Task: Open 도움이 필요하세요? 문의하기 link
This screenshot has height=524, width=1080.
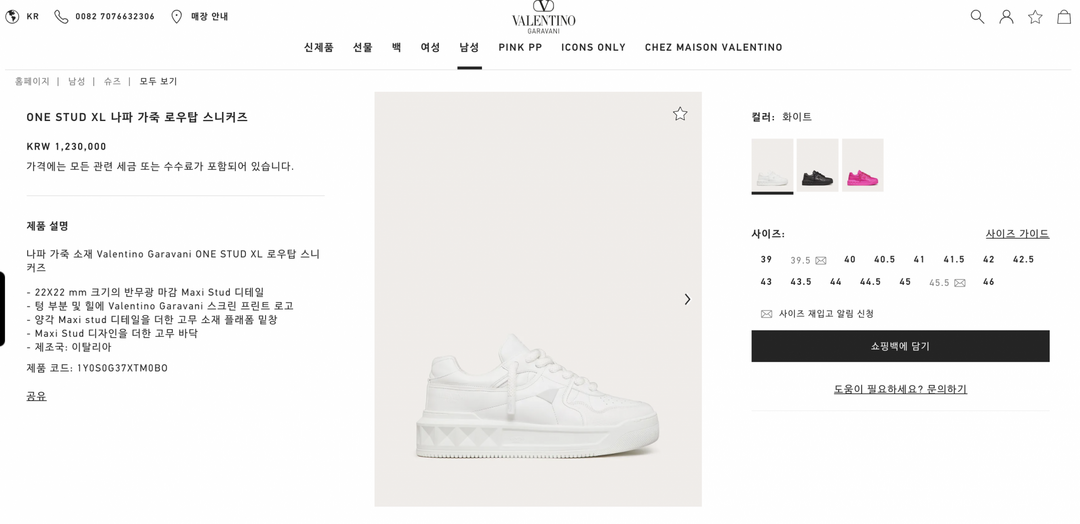Action: [900, 389]
